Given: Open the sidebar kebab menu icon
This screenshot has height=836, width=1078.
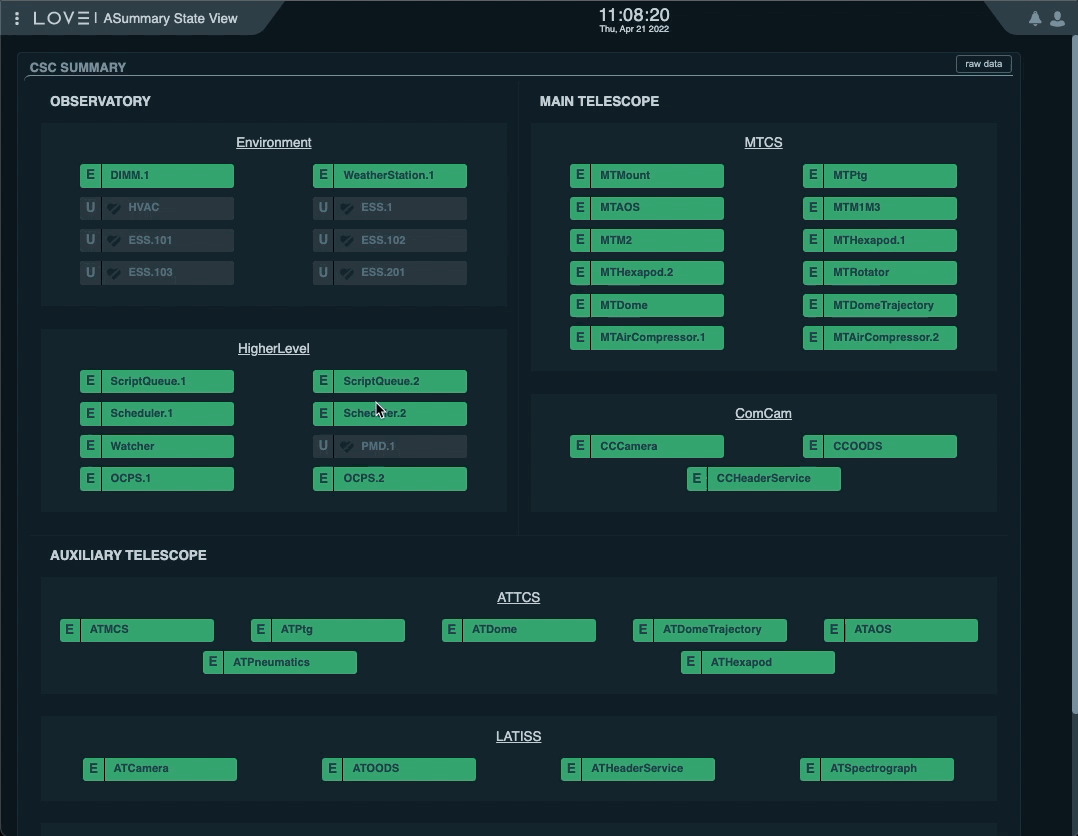Looking at the screenshot, I should pos(15,17).
